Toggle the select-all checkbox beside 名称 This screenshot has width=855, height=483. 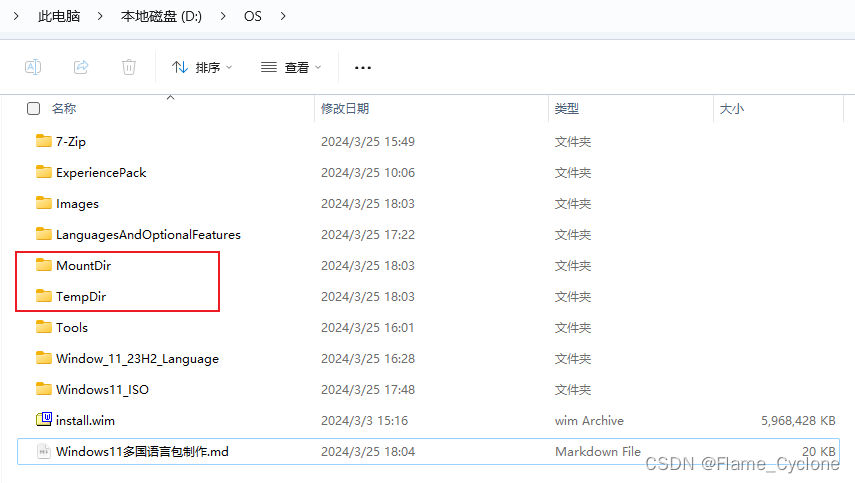point(33,108)
